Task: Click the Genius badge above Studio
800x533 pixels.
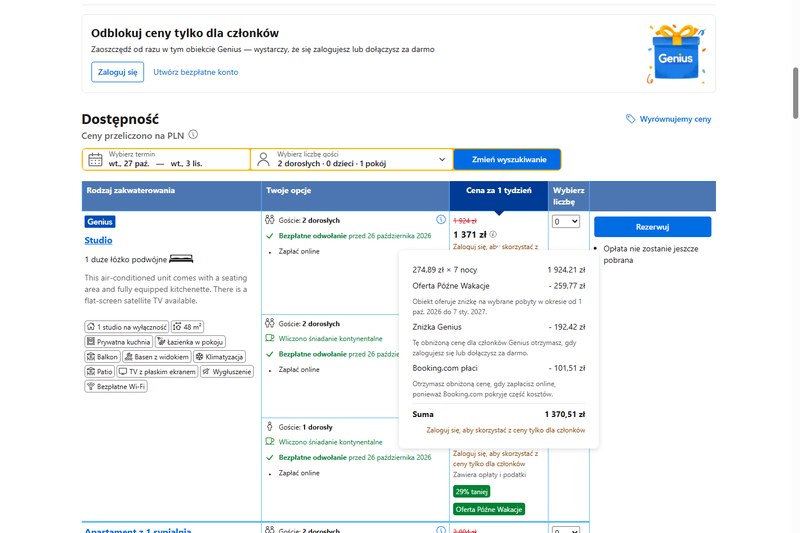Action: pyautogui.click(x=100, y=222)
